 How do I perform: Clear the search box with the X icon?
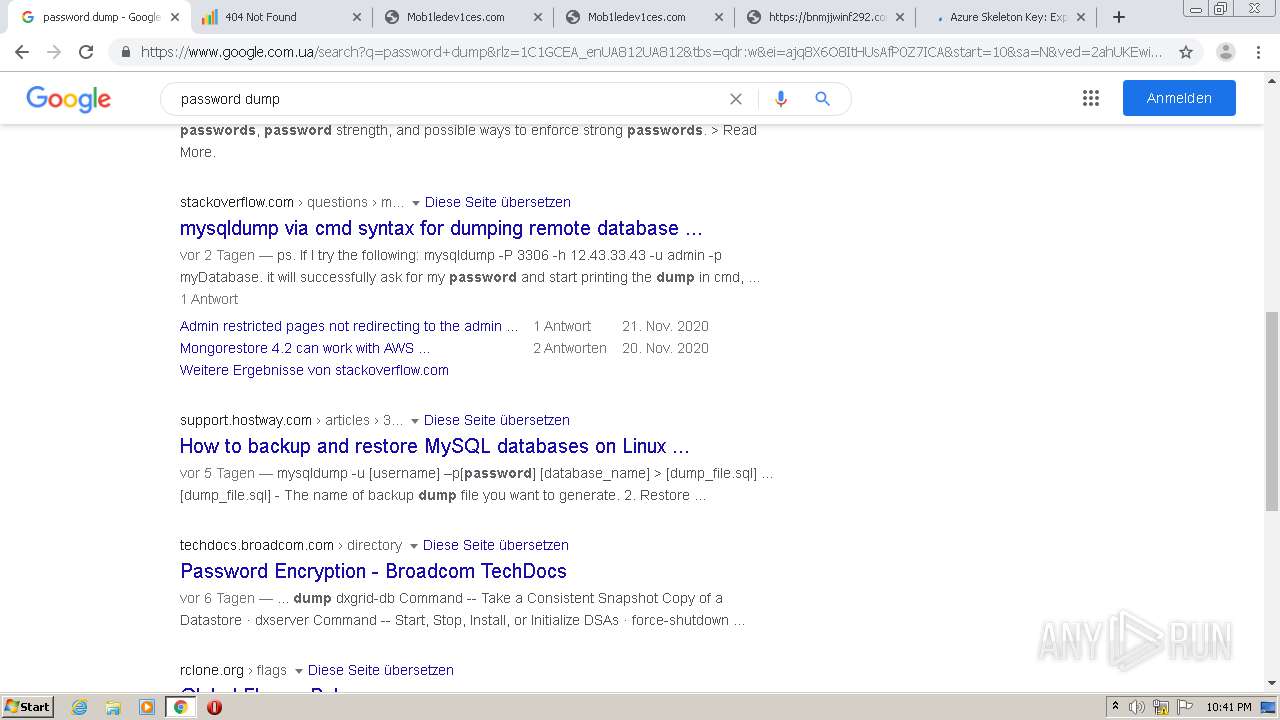pos(736,99)
